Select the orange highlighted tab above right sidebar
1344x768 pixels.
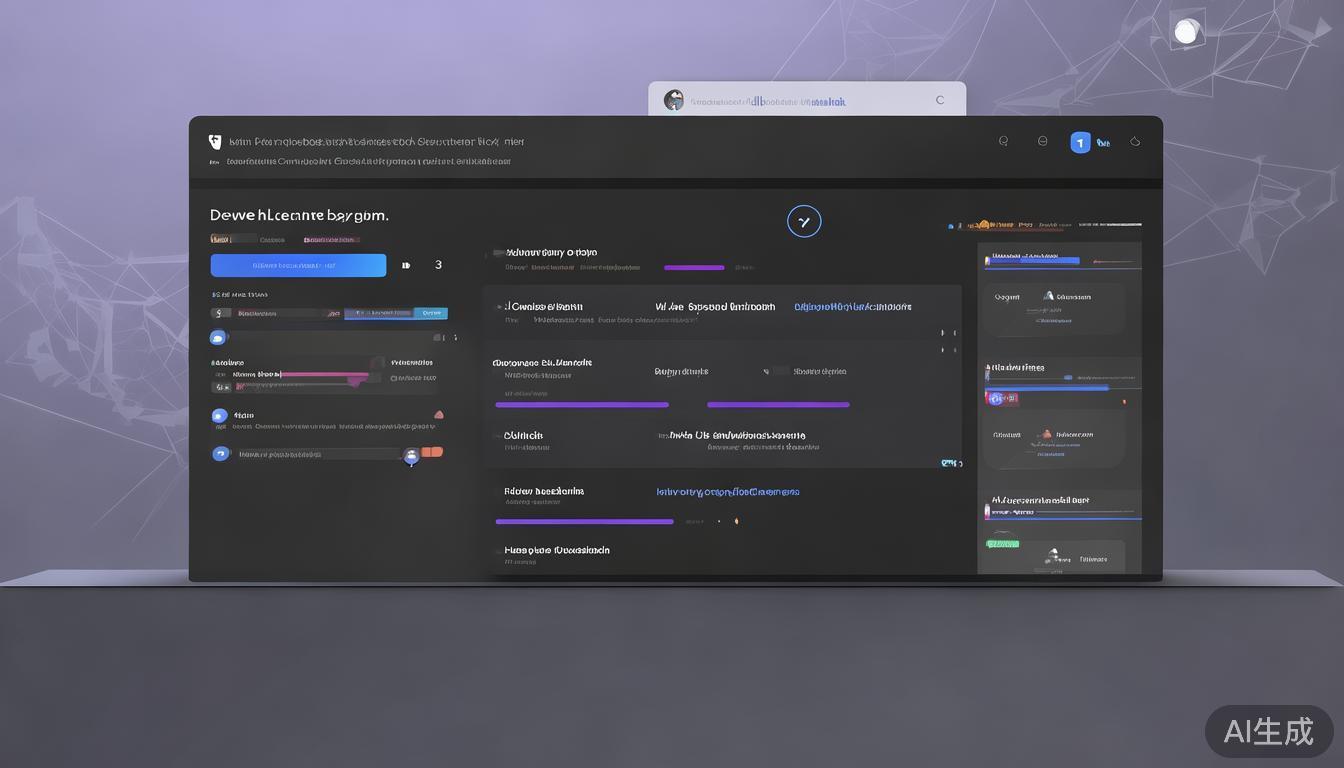983,226
